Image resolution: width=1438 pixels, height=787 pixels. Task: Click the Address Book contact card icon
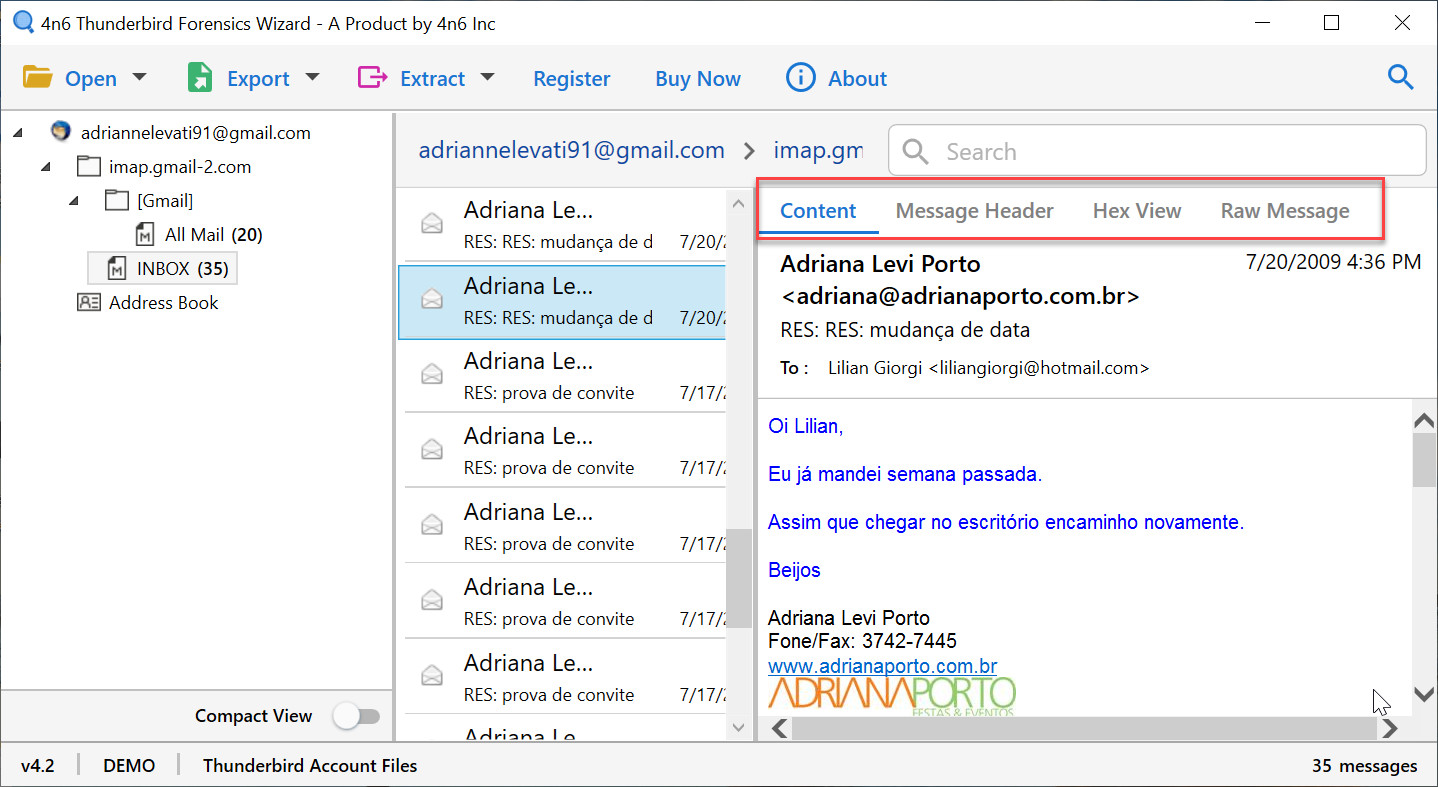89,302
